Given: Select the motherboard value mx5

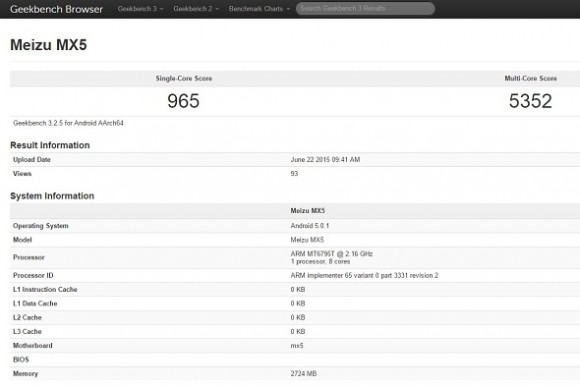Looking at the screenshot, I should pos(297,346).
